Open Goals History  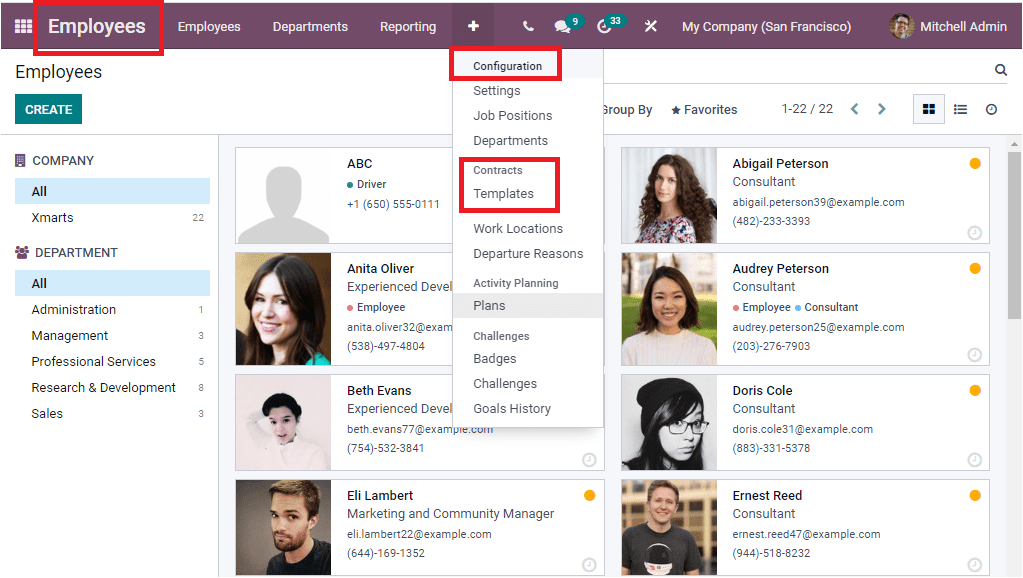tap(511, 408)
